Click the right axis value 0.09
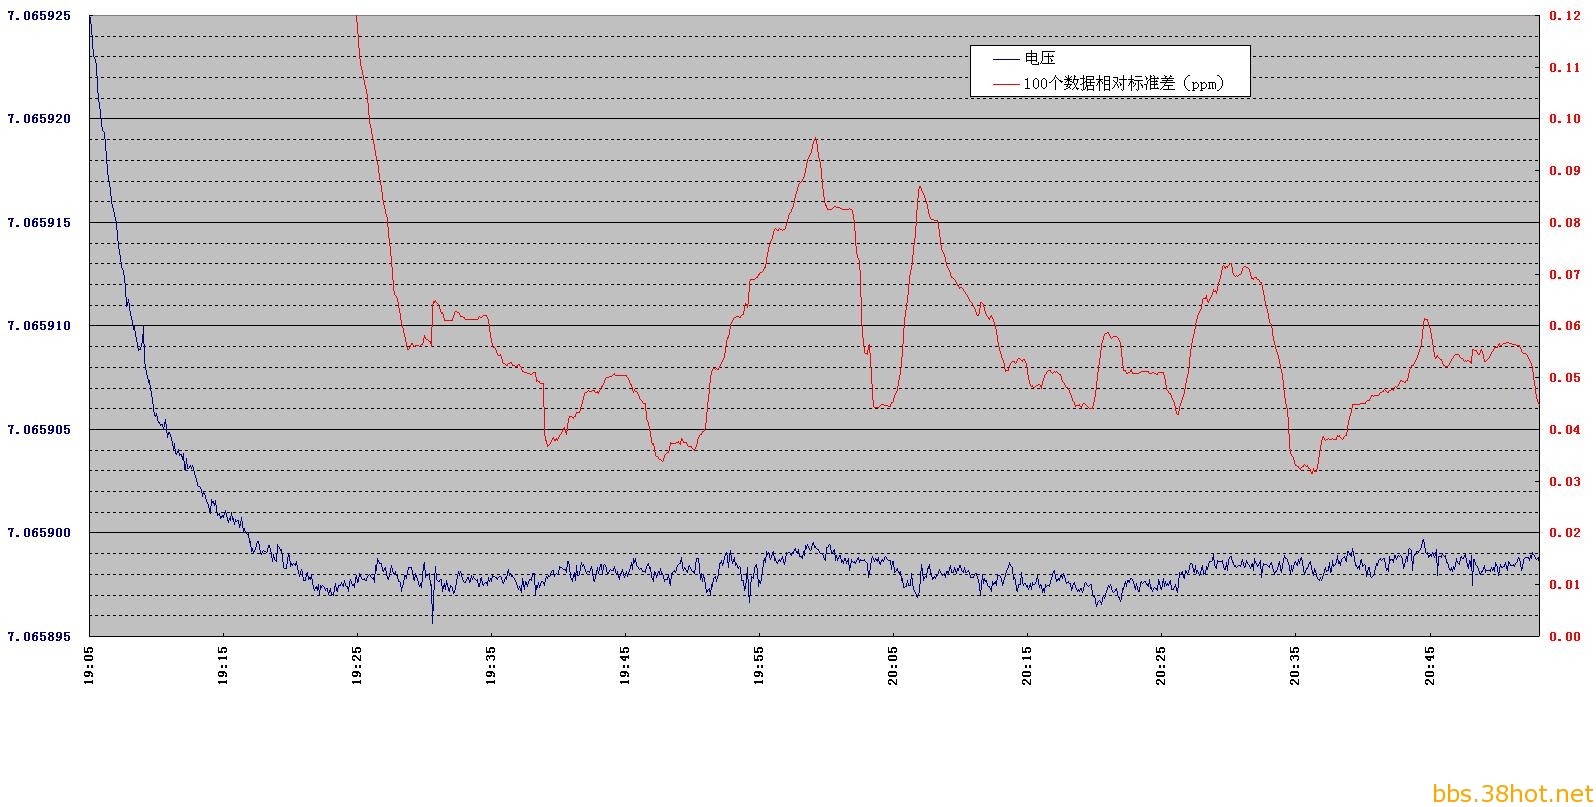 pos(1565,171)
